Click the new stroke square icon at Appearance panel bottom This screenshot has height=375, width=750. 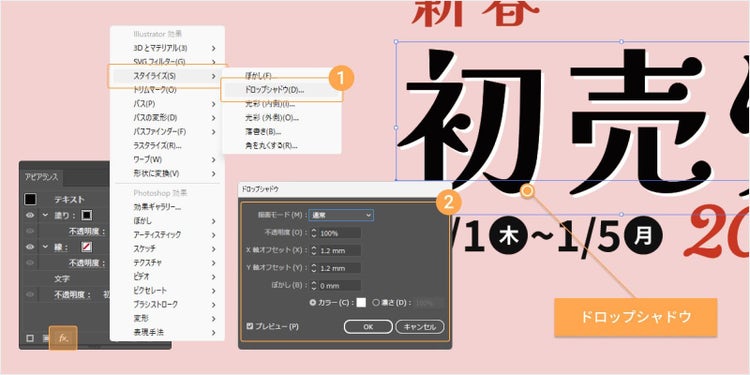pyautogui.click(x=30, y=338)
